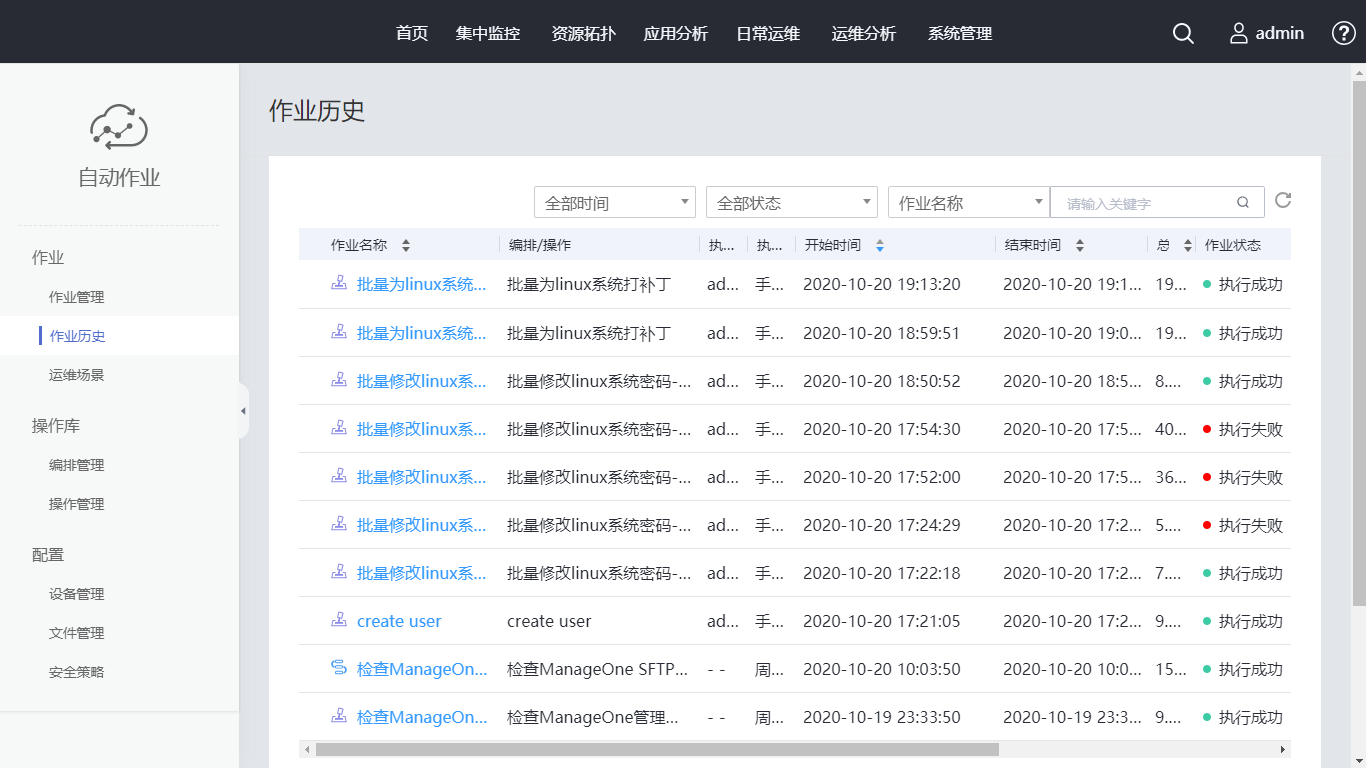Sort by job name column arrows
This screenshot has height=768, width=1366.
pyautogui.click(x=406, y=245)
